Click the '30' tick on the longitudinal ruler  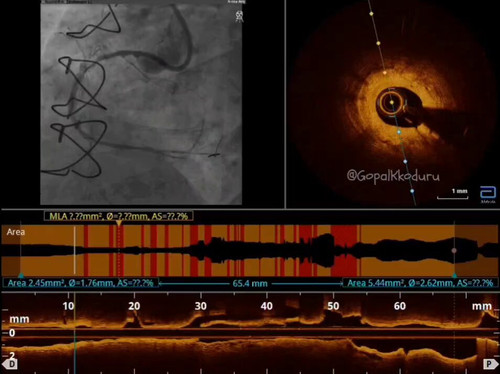(x=201, y=306)
